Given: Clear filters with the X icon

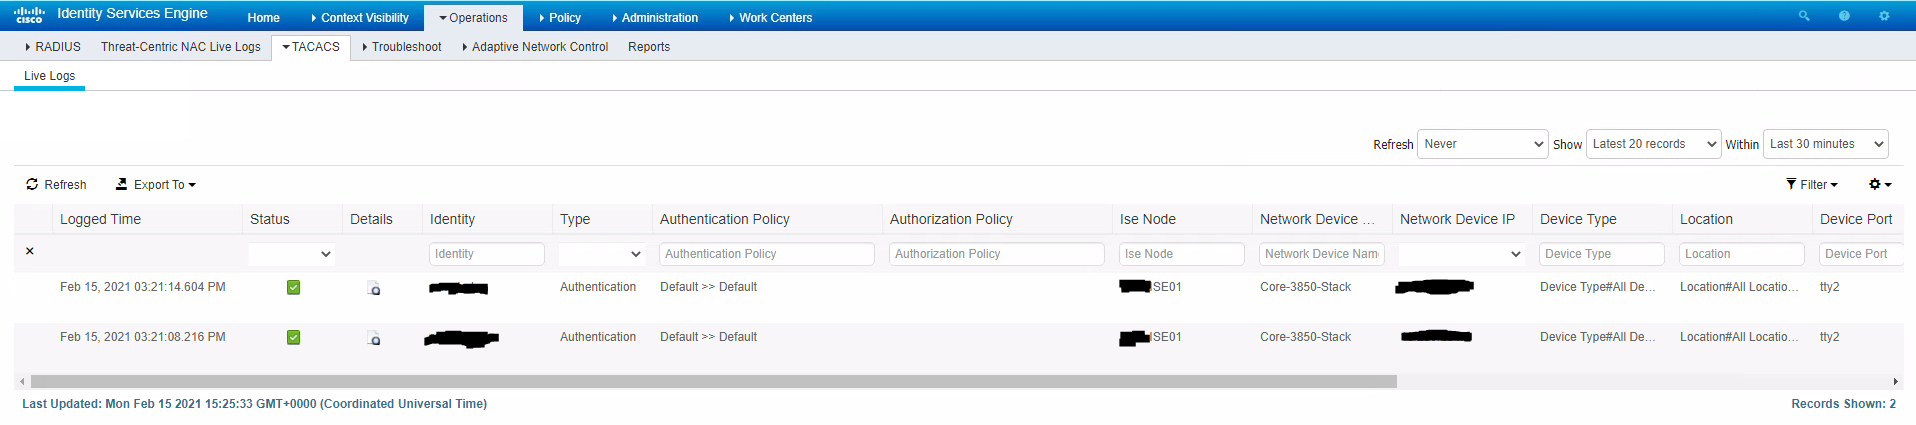Looking at the screenshot, I should (x=30, y=251).
